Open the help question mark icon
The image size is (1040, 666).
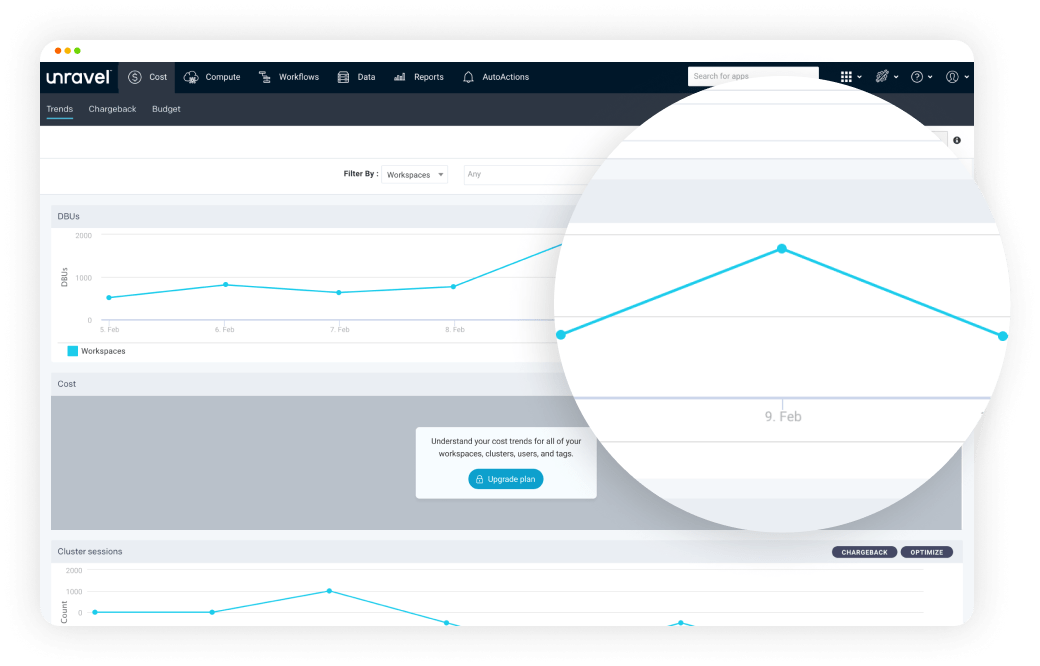coord(917,77)
